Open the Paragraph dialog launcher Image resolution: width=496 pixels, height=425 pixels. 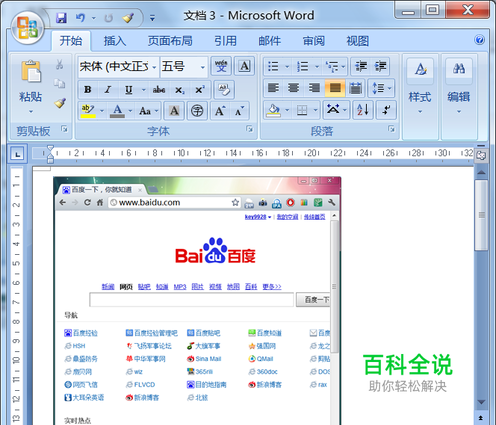tap(391, 128)
